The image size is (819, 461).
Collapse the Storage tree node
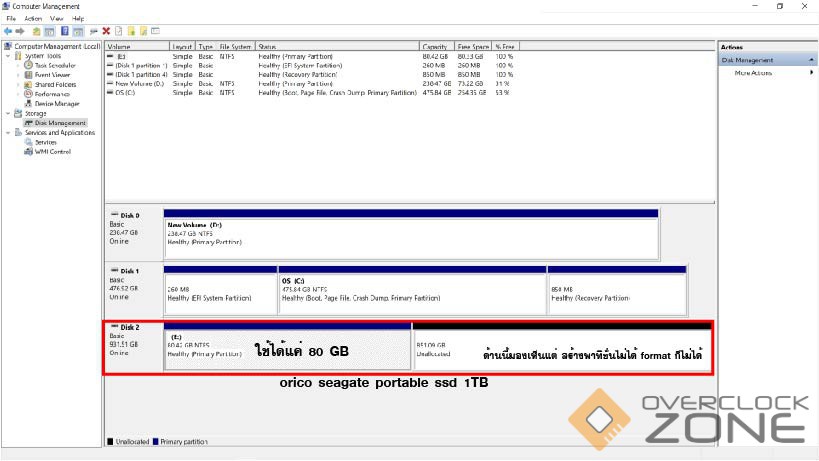click(8, 113)
